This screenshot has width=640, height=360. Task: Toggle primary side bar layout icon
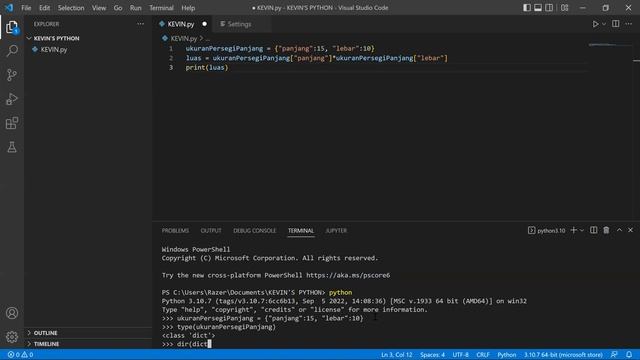[527, 8]
